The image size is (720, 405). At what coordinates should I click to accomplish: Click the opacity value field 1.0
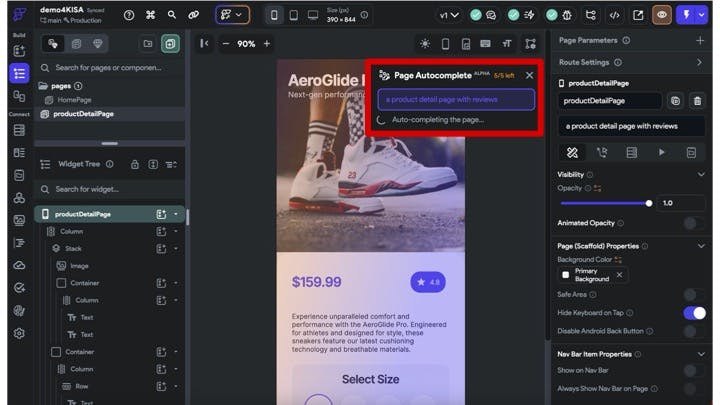point(681,203)
